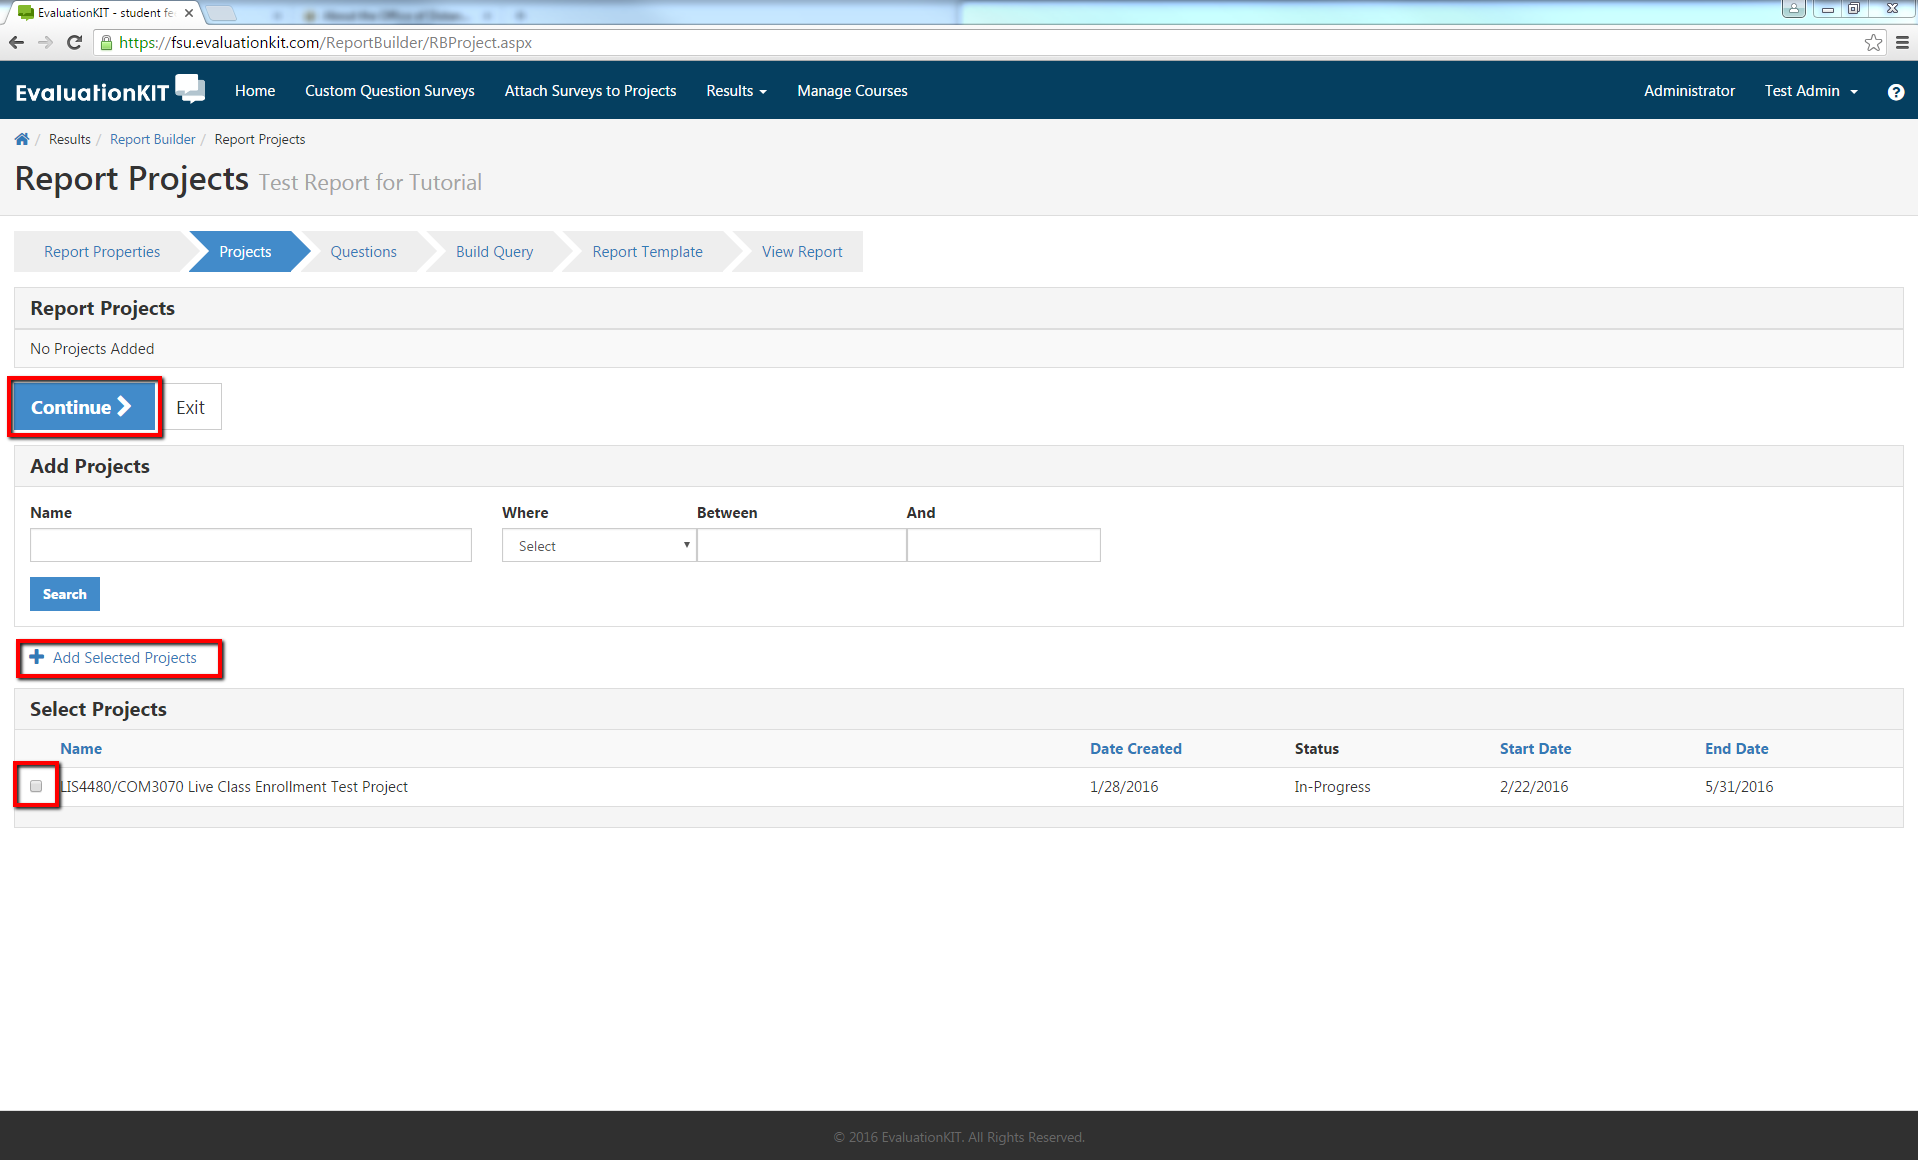Click inside the Name search field
Image resolution: width=1918 pixels, height=1160 pixels.
click(250, 545)
